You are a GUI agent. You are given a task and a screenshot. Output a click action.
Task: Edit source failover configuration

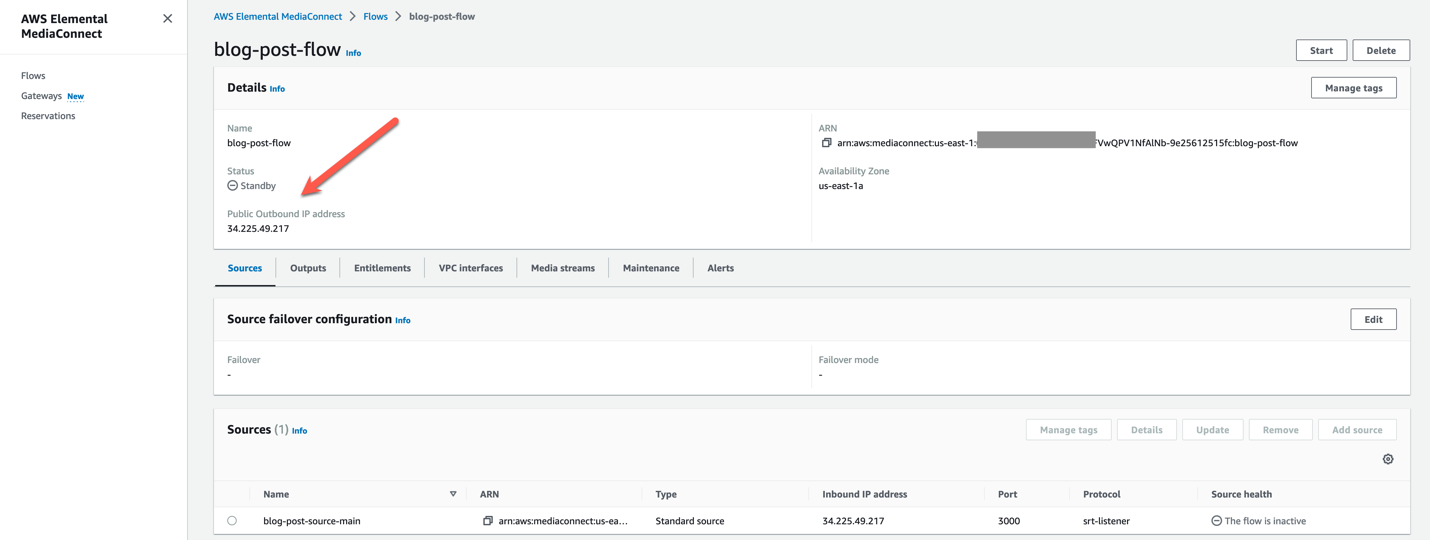(x=1373, y=319)
